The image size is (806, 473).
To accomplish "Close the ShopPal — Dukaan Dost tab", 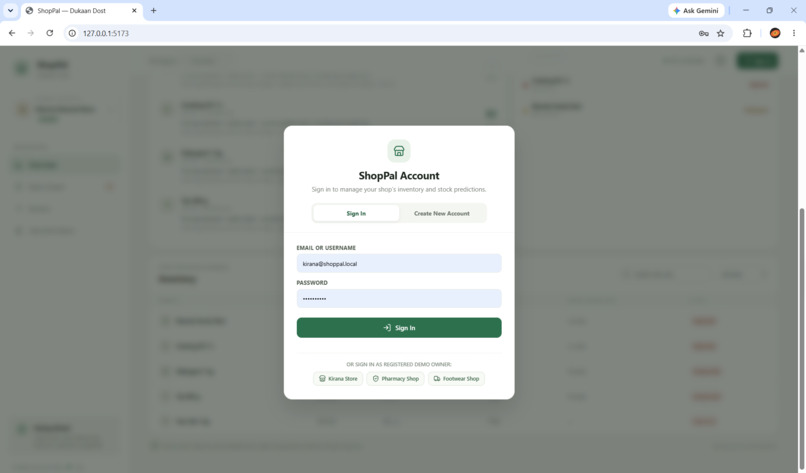I will pyautogui.click(x=134, y=10).
